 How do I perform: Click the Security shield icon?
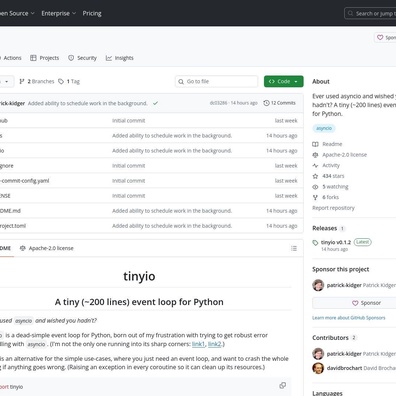coord(71,58)
